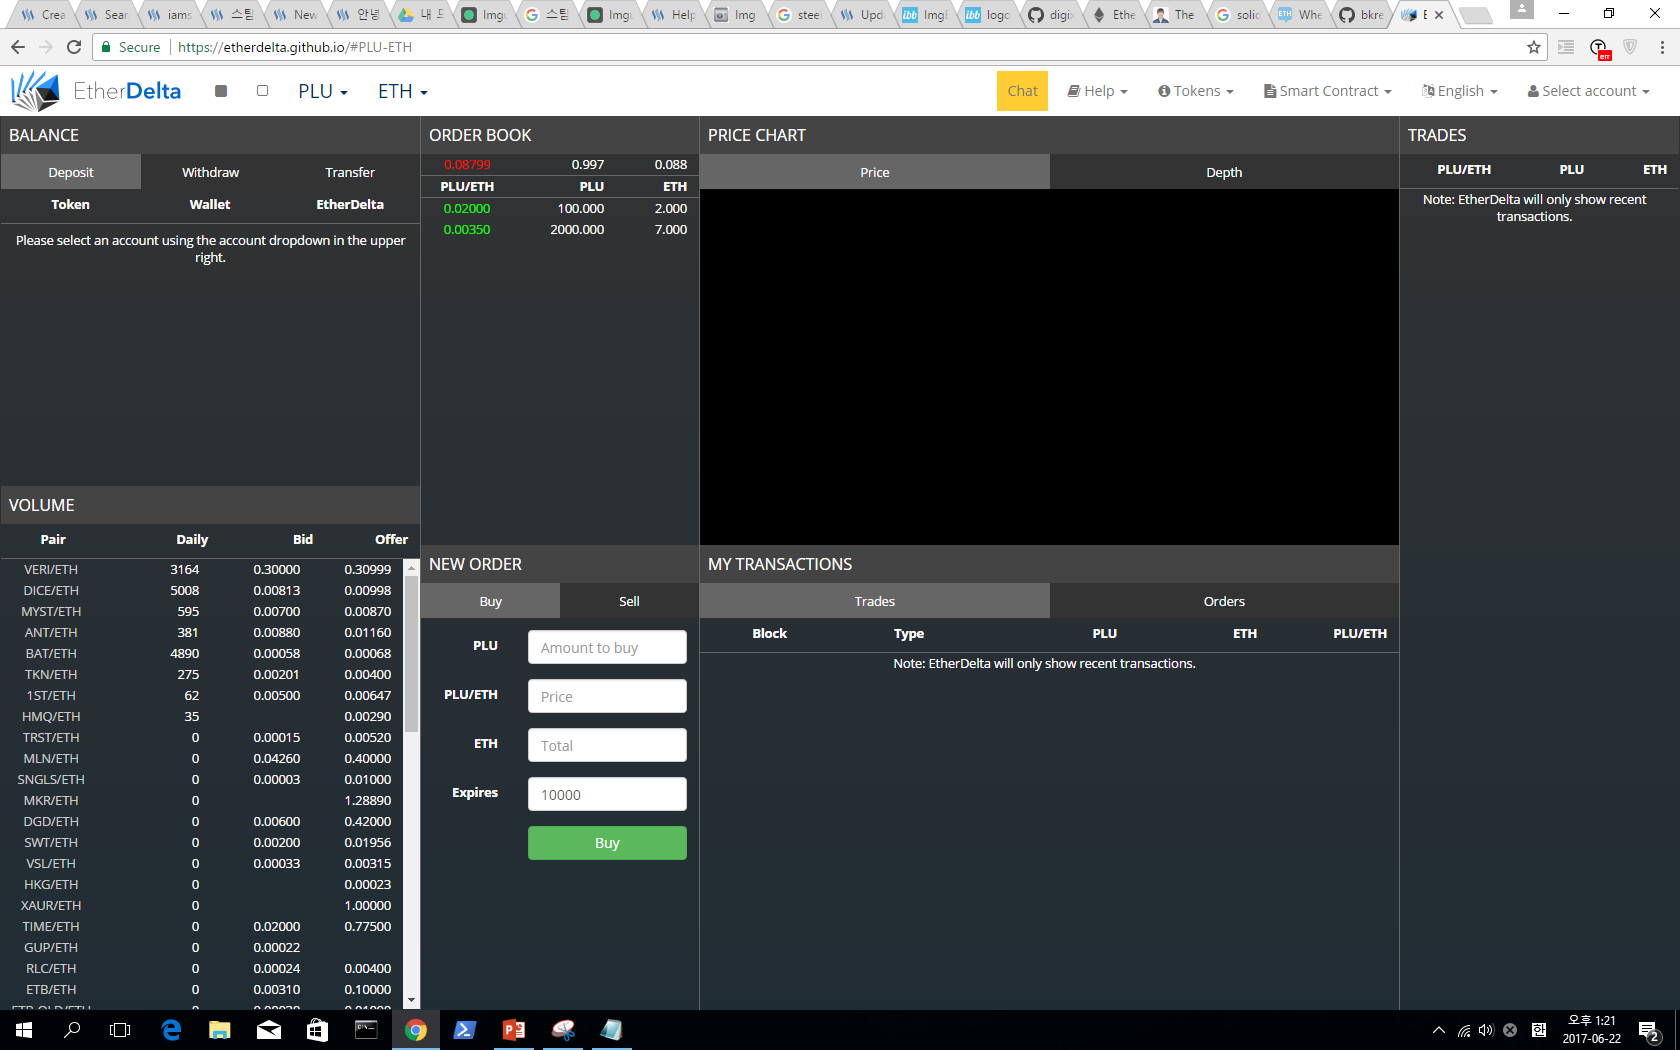The width and height of the screenshot is (1680, 1050).
Task: Open the Mail app on the taskbar
Action: (269, 1030)
